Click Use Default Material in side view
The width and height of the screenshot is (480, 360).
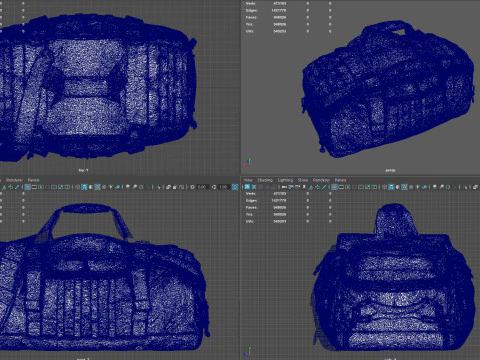click(x=397, y=187)
